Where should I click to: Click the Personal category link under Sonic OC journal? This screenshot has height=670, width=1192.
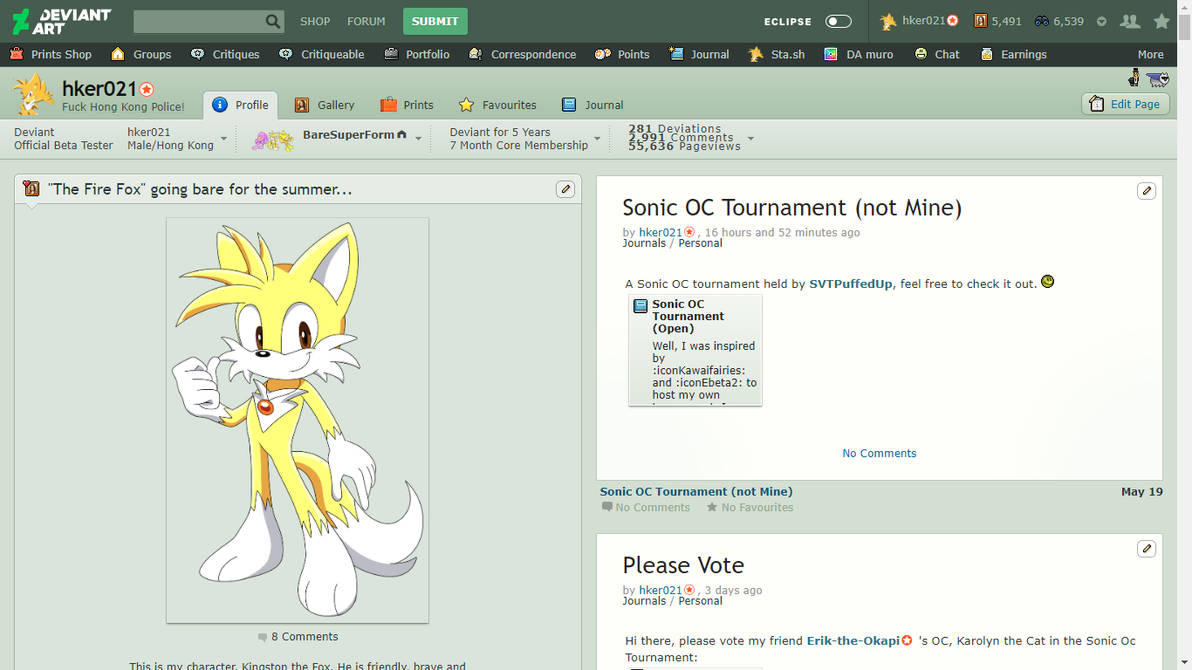click(x=700, y=243)
